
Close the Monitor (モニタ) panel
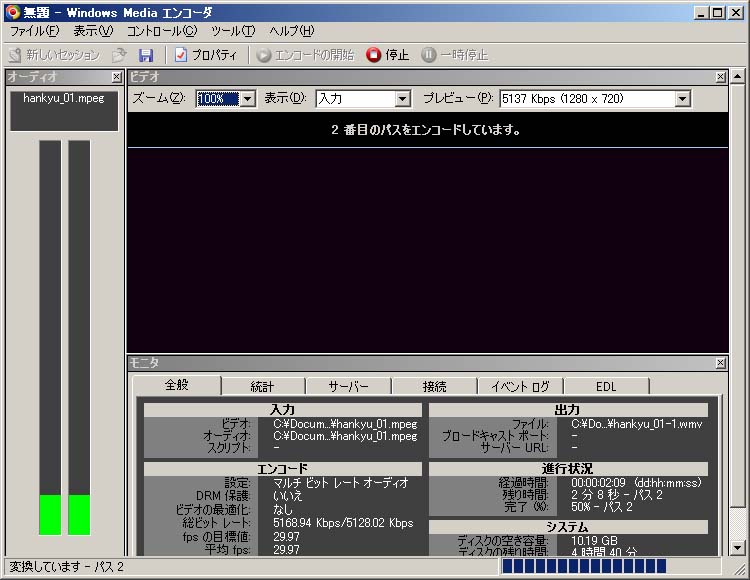[x=721, y=363]
